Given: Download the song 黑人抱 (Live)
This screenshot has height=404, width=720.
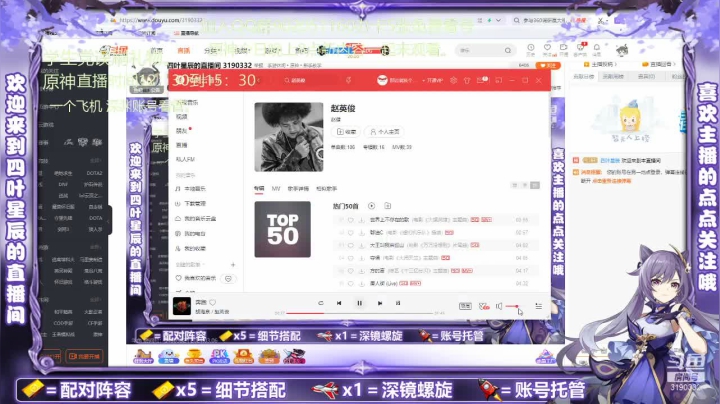Looking at the screenshot, I should tap(361, 284).
